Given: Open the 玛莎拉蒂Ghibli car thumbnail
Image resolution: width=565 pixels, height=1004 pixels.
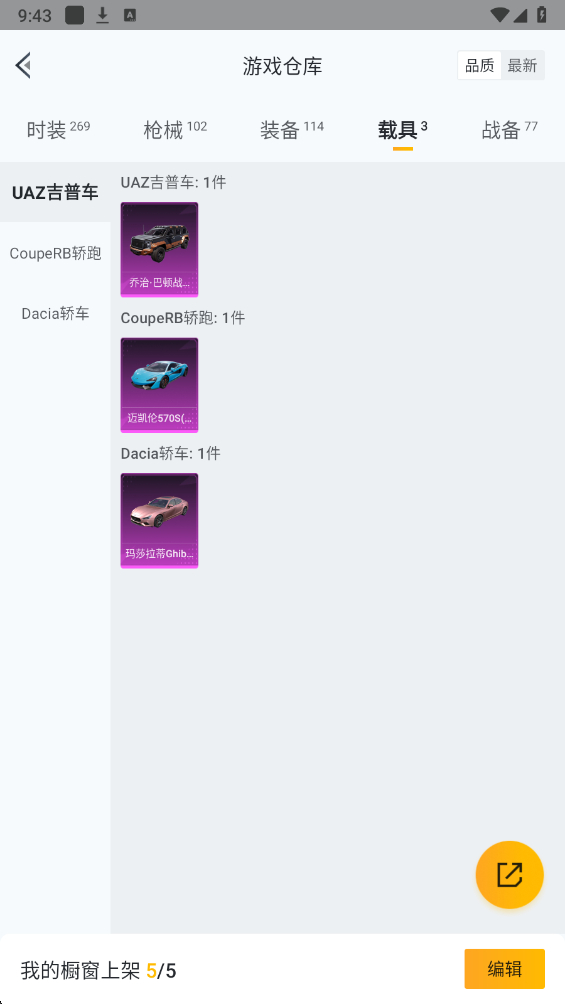Looking at the screenshot, I should [x=160, y=521].
